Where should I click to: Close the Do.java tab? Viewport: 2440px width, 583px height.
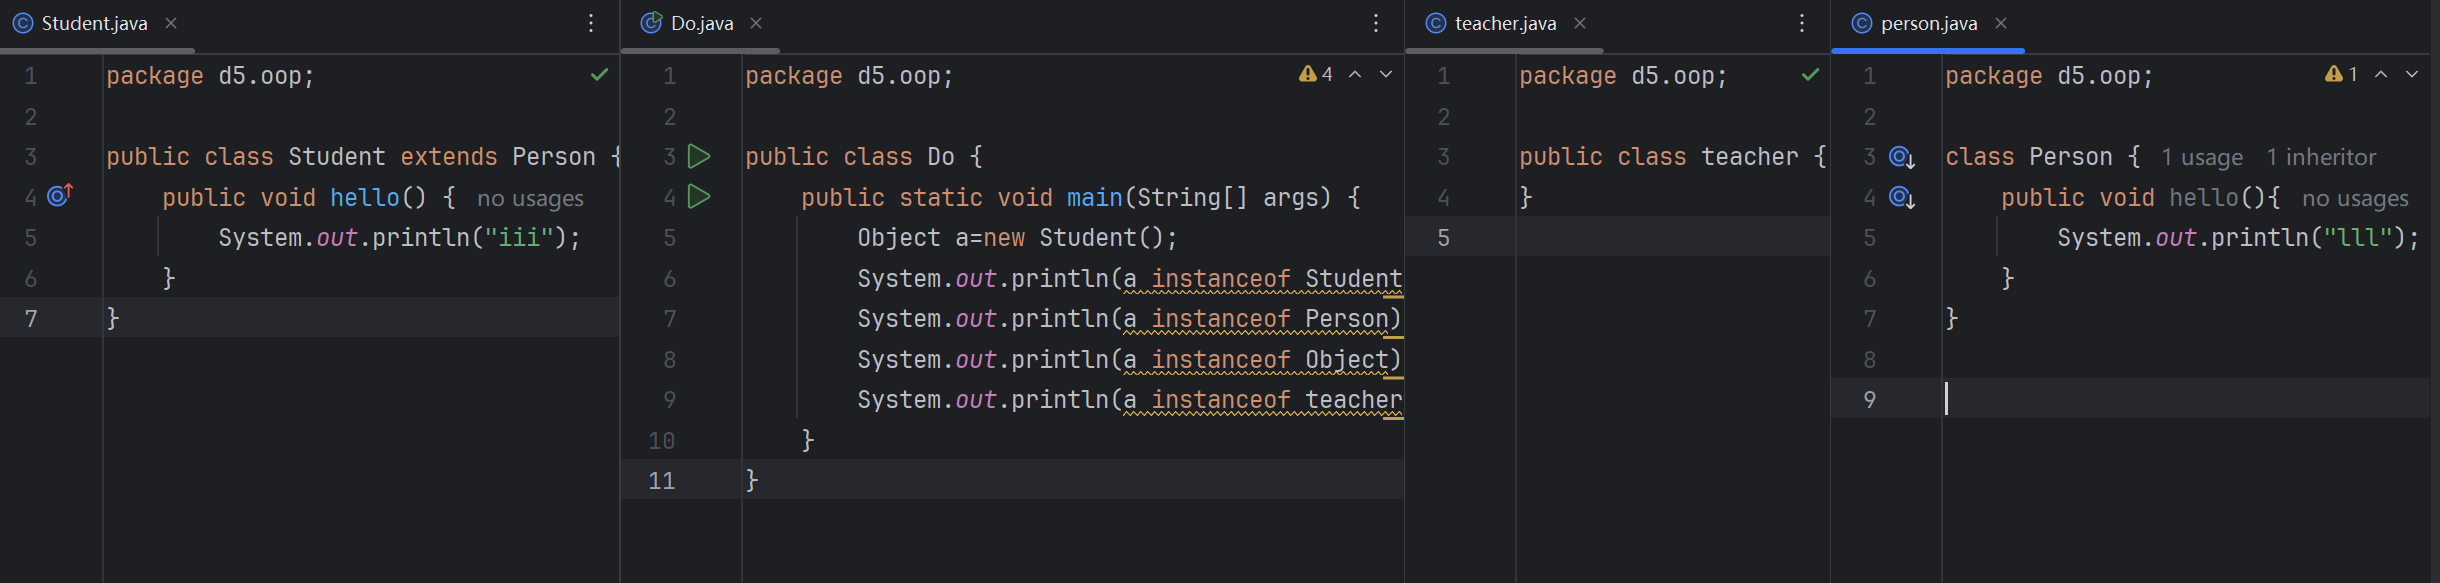[756, 23]
